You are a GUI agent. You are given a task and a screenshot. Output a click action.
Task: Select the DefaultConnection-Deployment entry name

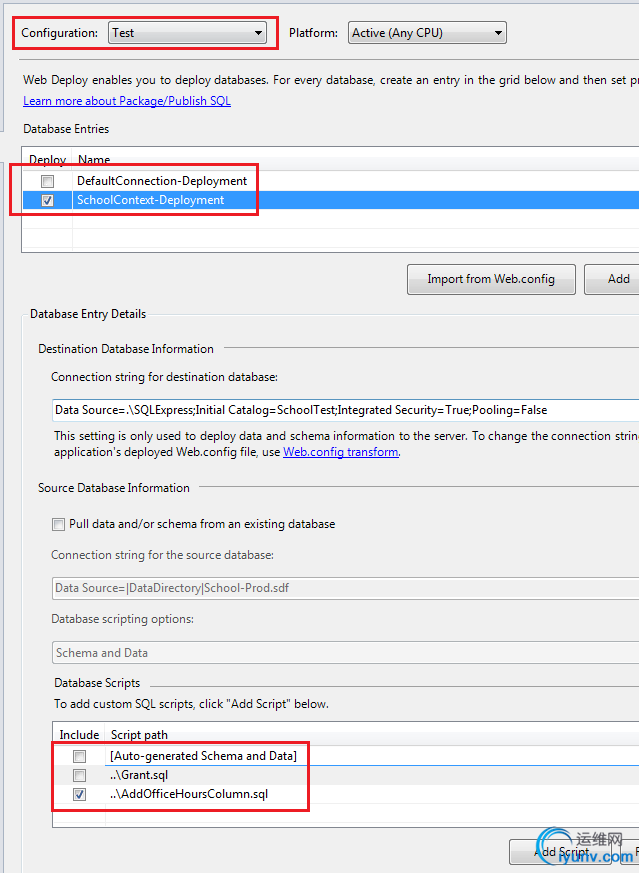[162, 181]
